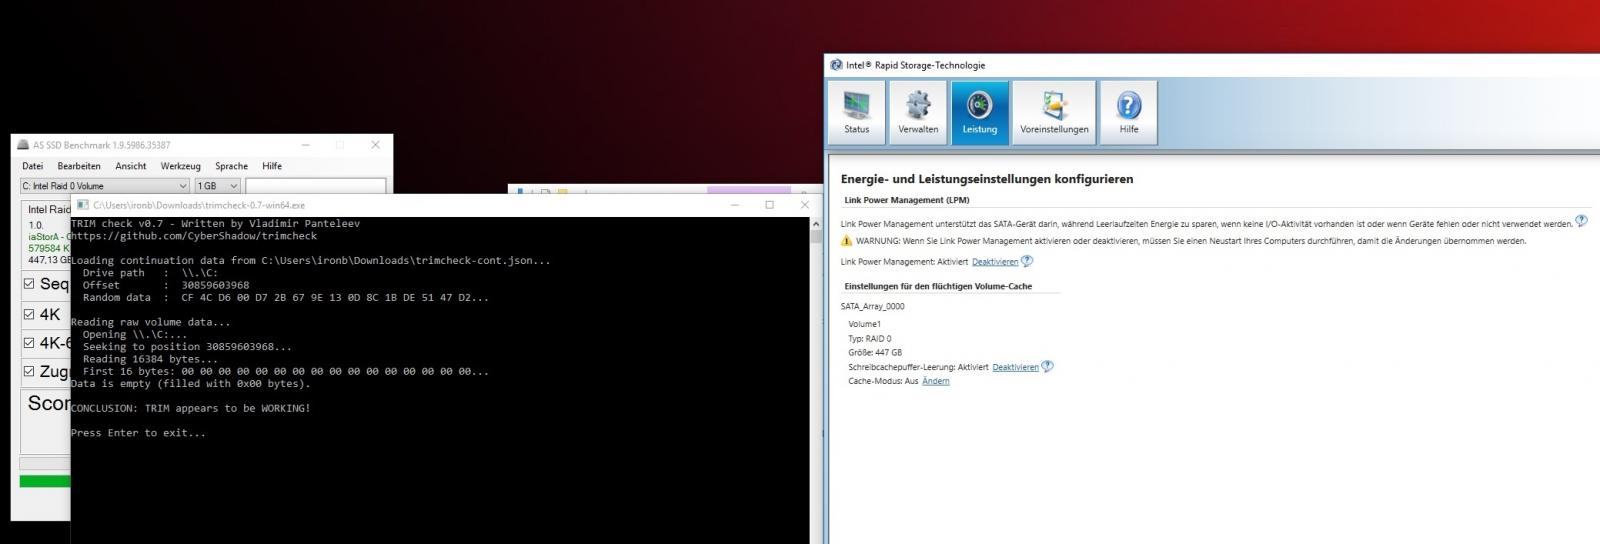Click the AS SSD Benchmark title bar icon
1600x544 pixels.
23,145
